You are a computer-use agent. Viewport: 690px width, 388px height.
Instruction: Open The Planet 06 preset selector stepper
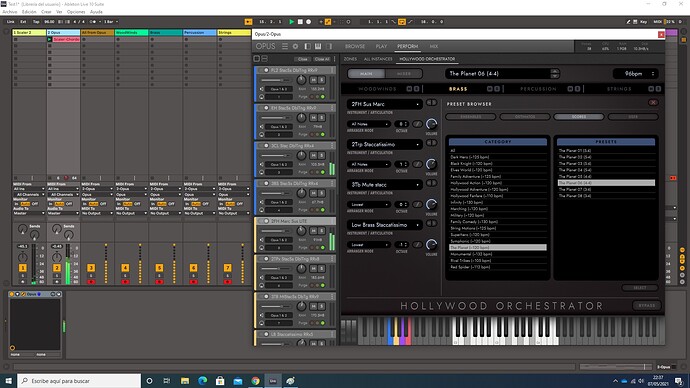click(x=555, y=73)
